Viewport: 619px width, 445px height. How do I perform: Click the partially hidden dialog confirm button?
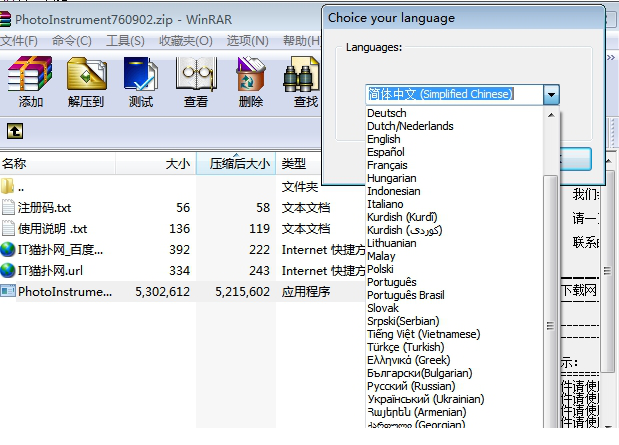tap(576, 159)
